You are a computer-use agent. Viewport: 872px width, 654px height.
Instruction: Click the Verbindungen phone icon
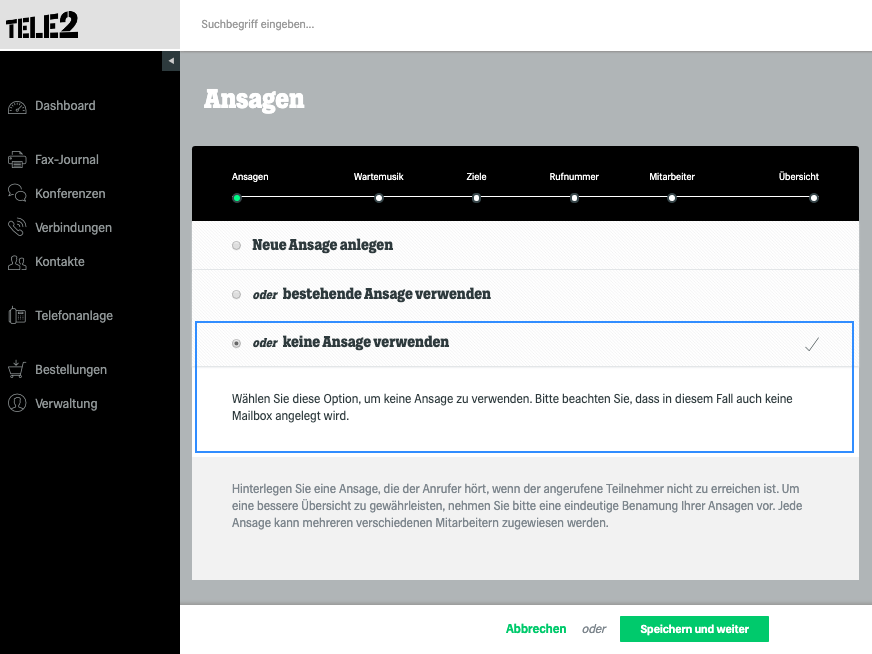point(17,227)
